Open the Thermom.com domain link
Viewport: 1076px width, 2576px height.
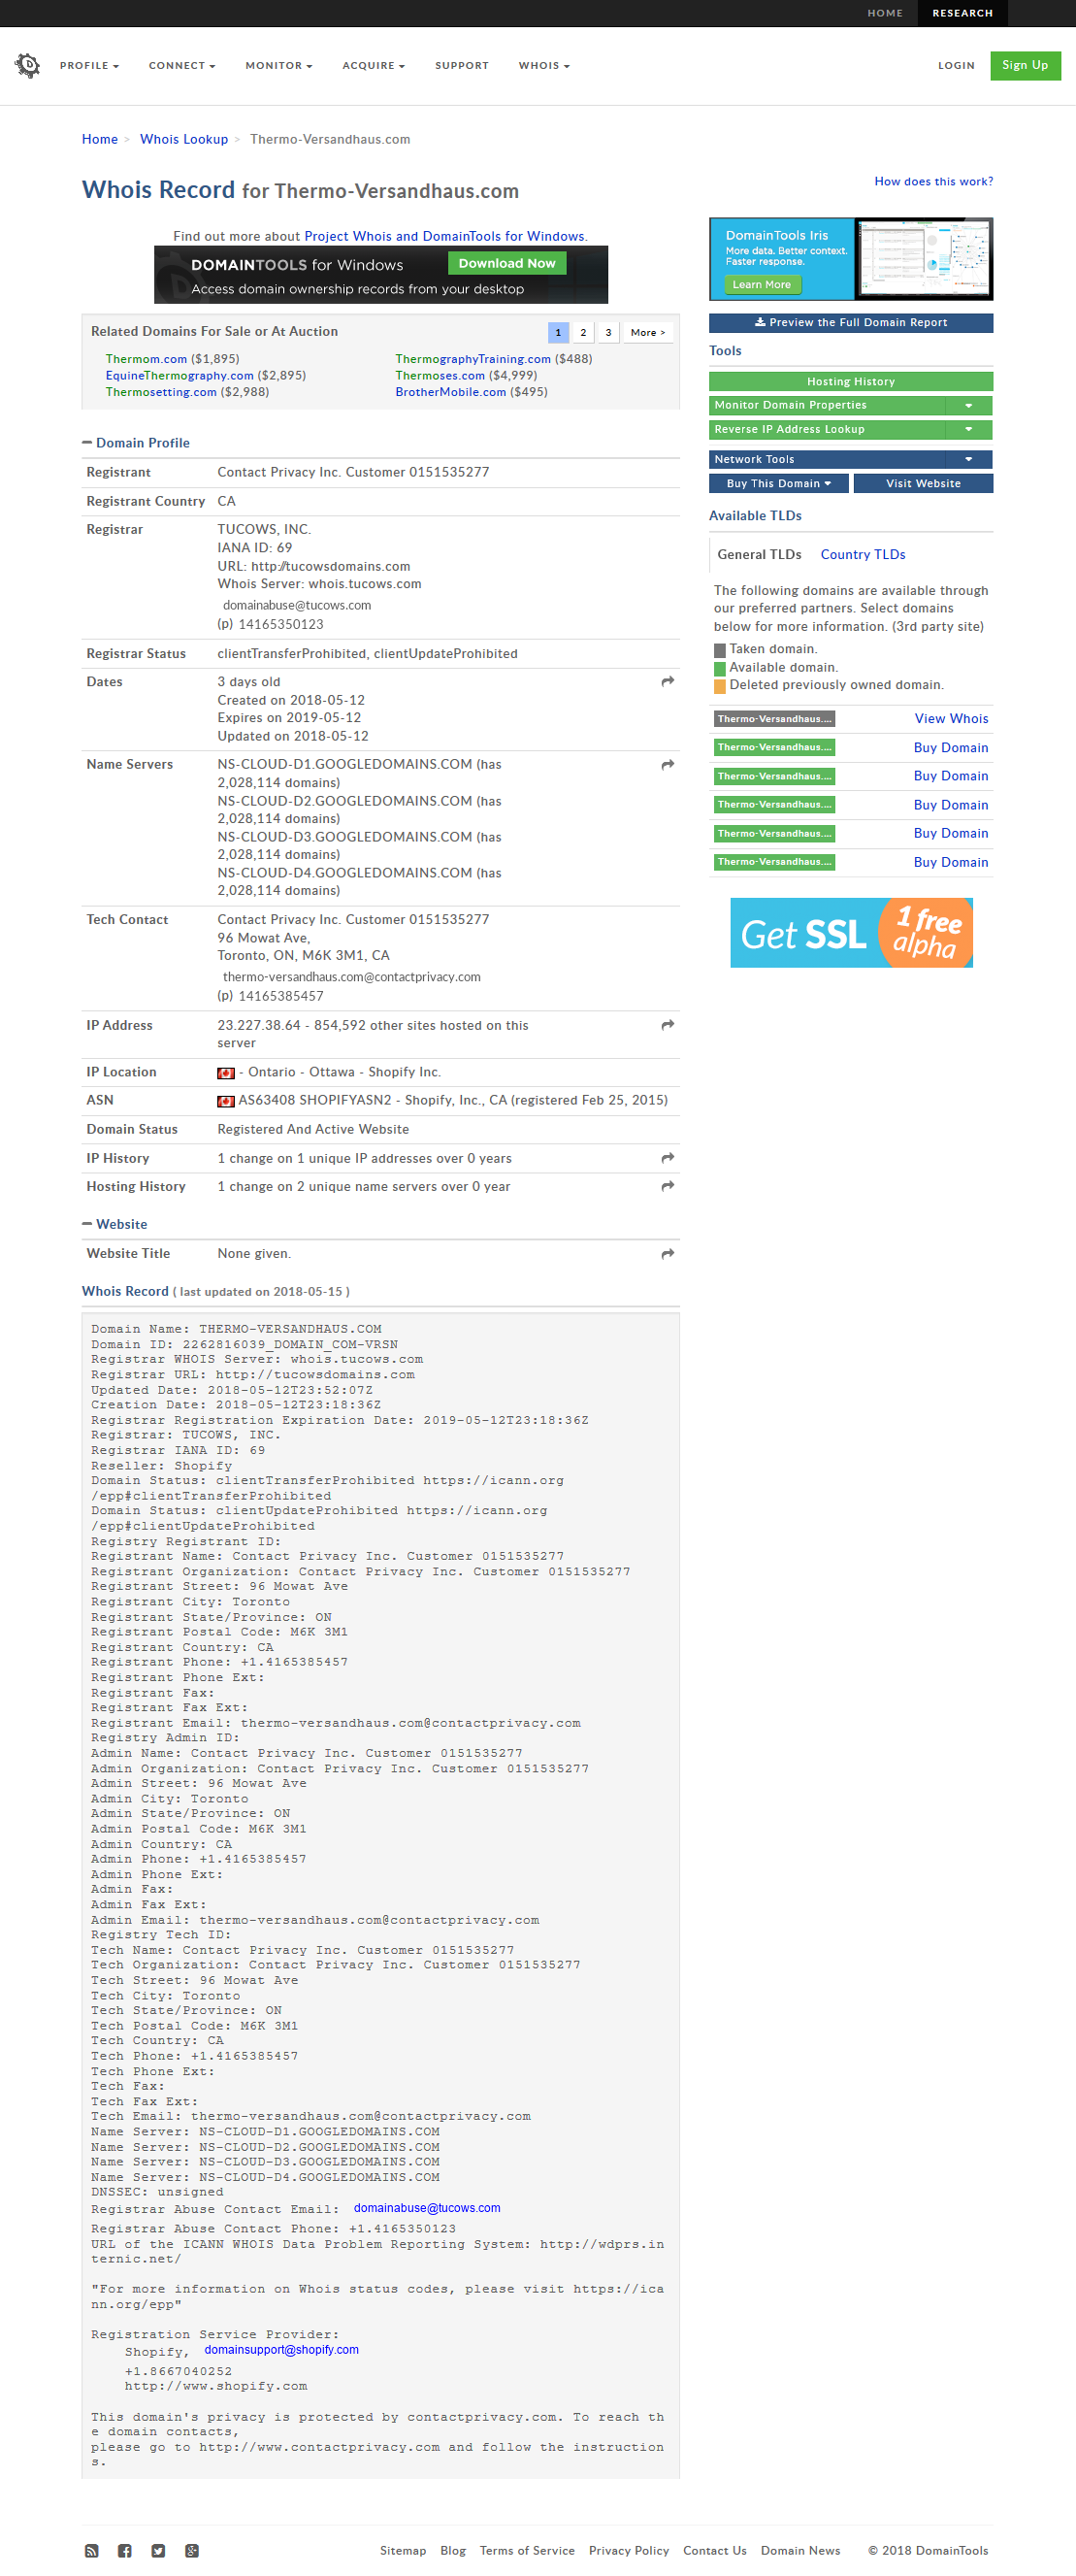point(147,359)
